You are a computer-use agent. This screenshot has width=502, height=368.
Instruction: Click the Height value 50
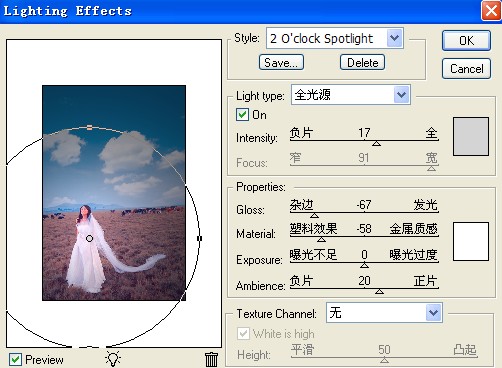pyautogui.click(x=384, y=349)
